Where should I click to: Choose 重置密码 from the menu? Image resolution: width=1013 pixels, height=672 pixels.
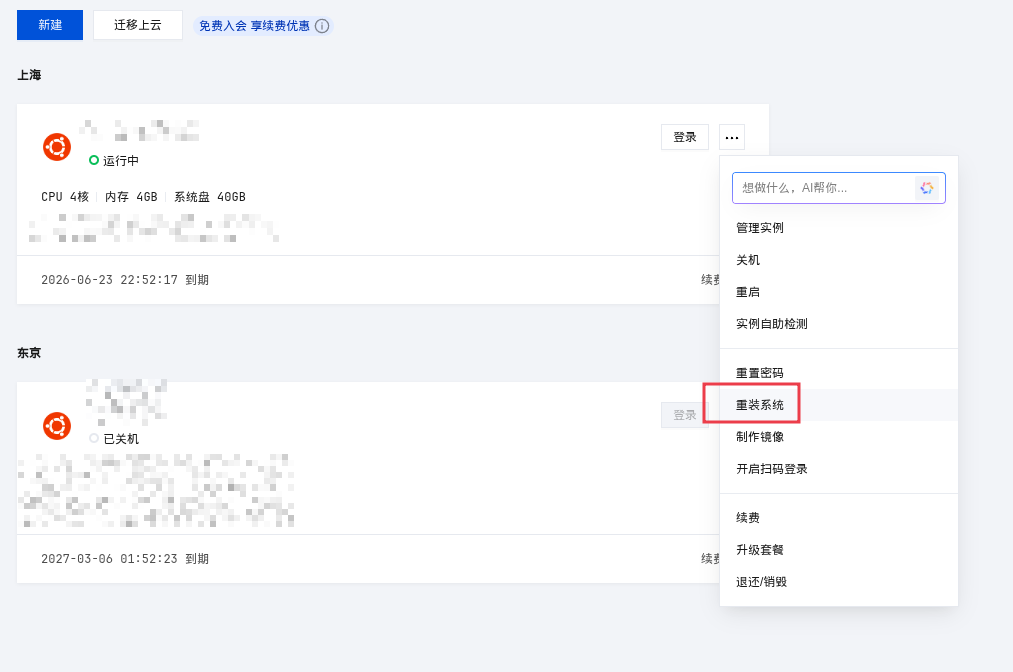point(760,373)
